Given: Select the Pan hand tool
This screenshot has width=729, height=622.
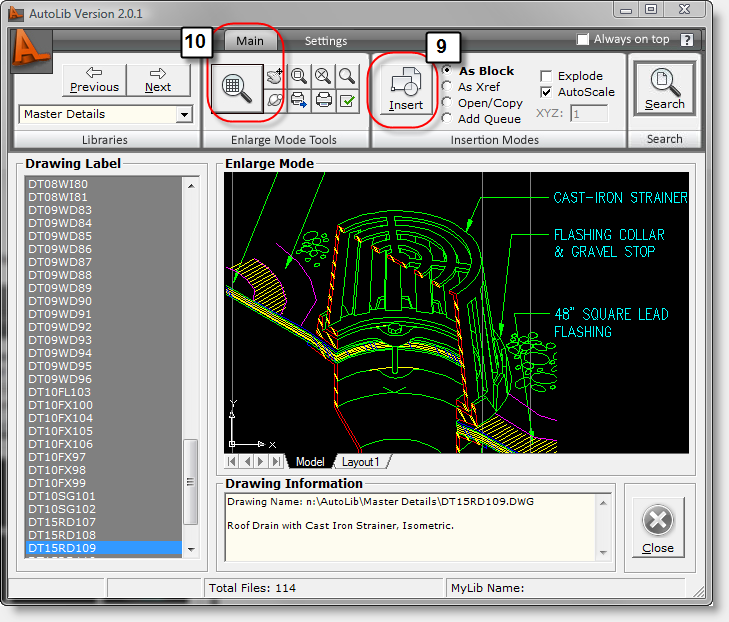Looking at the screenshot, I should point(275,76).
